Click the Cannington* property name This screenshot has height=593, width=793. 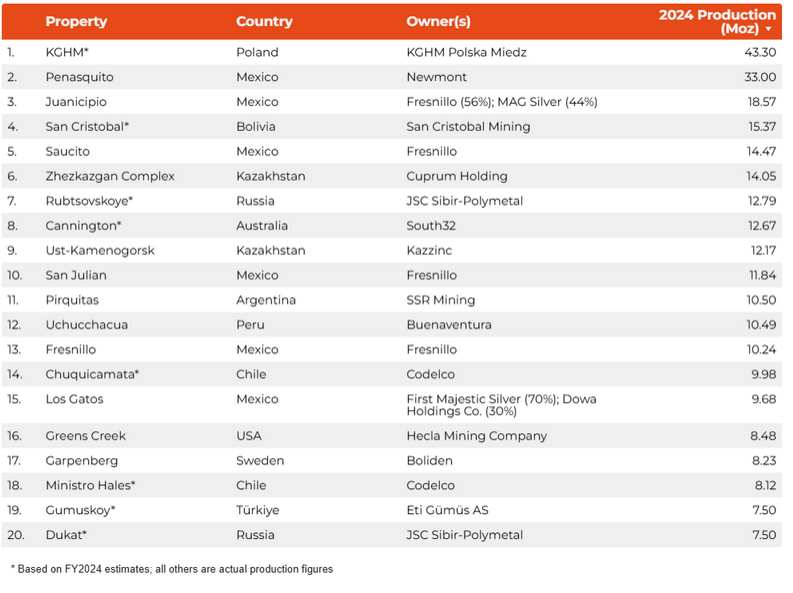[x=83, y=226]
